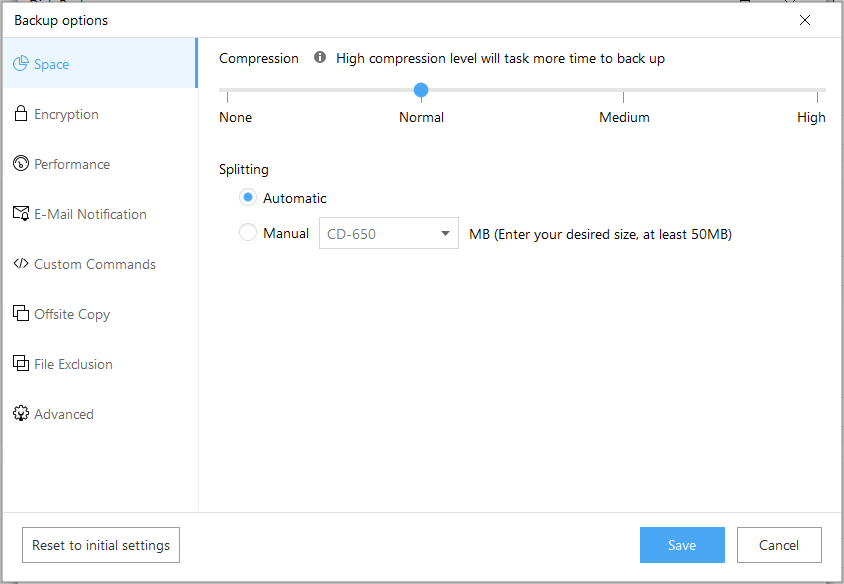Click the Advanced gear icon

pyautogui.click(x=20, y=413)
